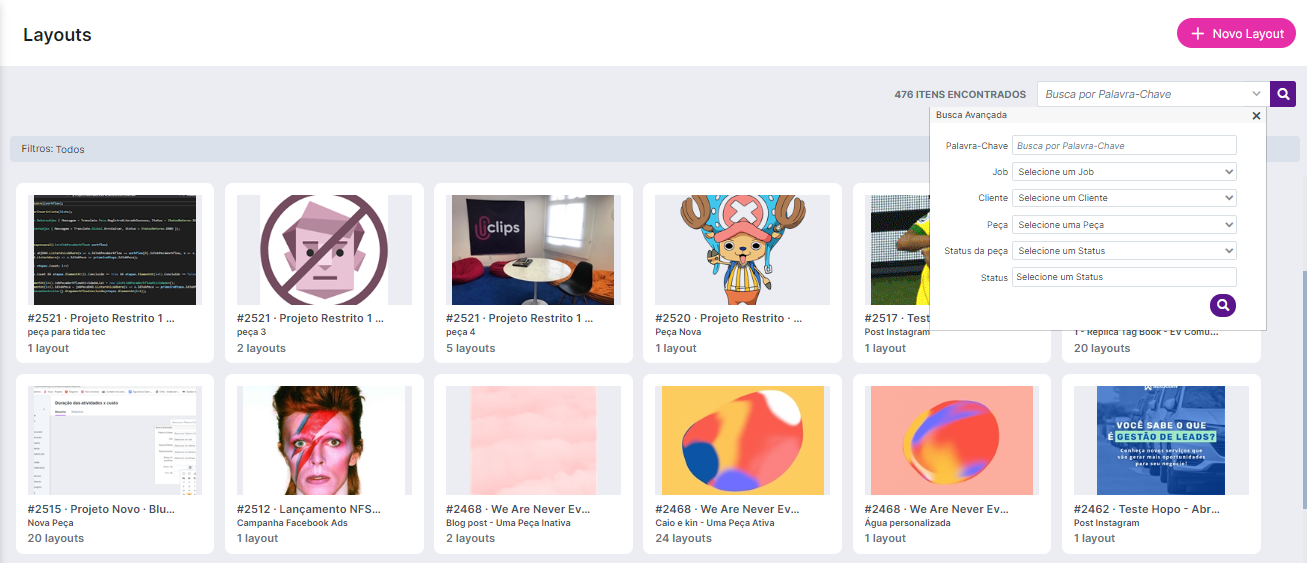Click the "2 layouts" text under peça 3
This screenshot has width=1307, height=563.
coord(261,348)
